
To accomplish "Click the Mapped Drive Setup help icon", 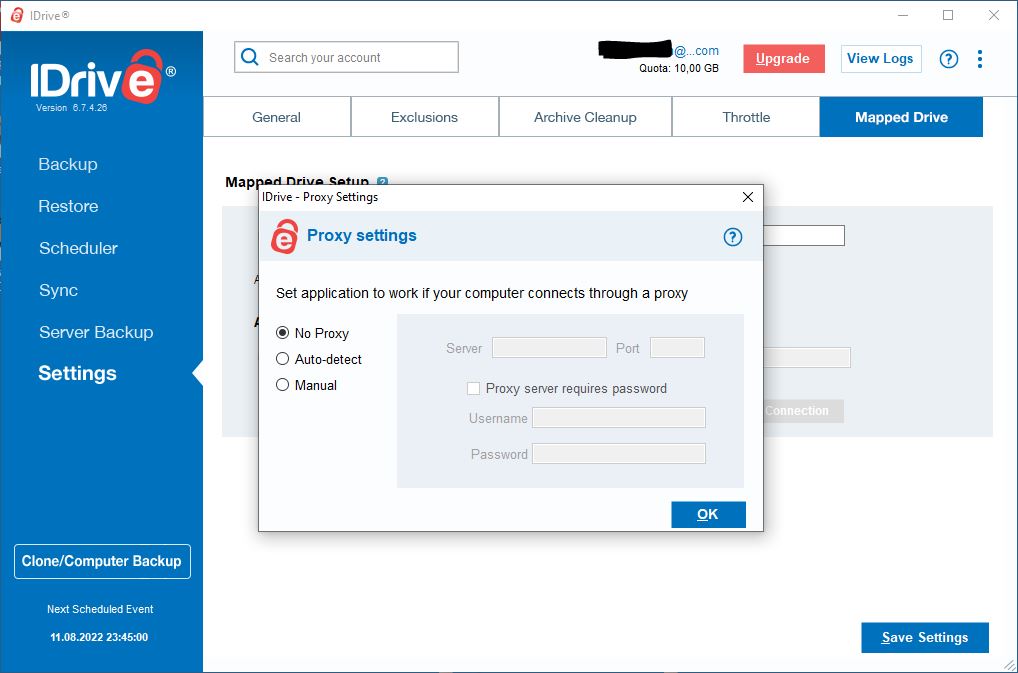I will click(382, 182).
